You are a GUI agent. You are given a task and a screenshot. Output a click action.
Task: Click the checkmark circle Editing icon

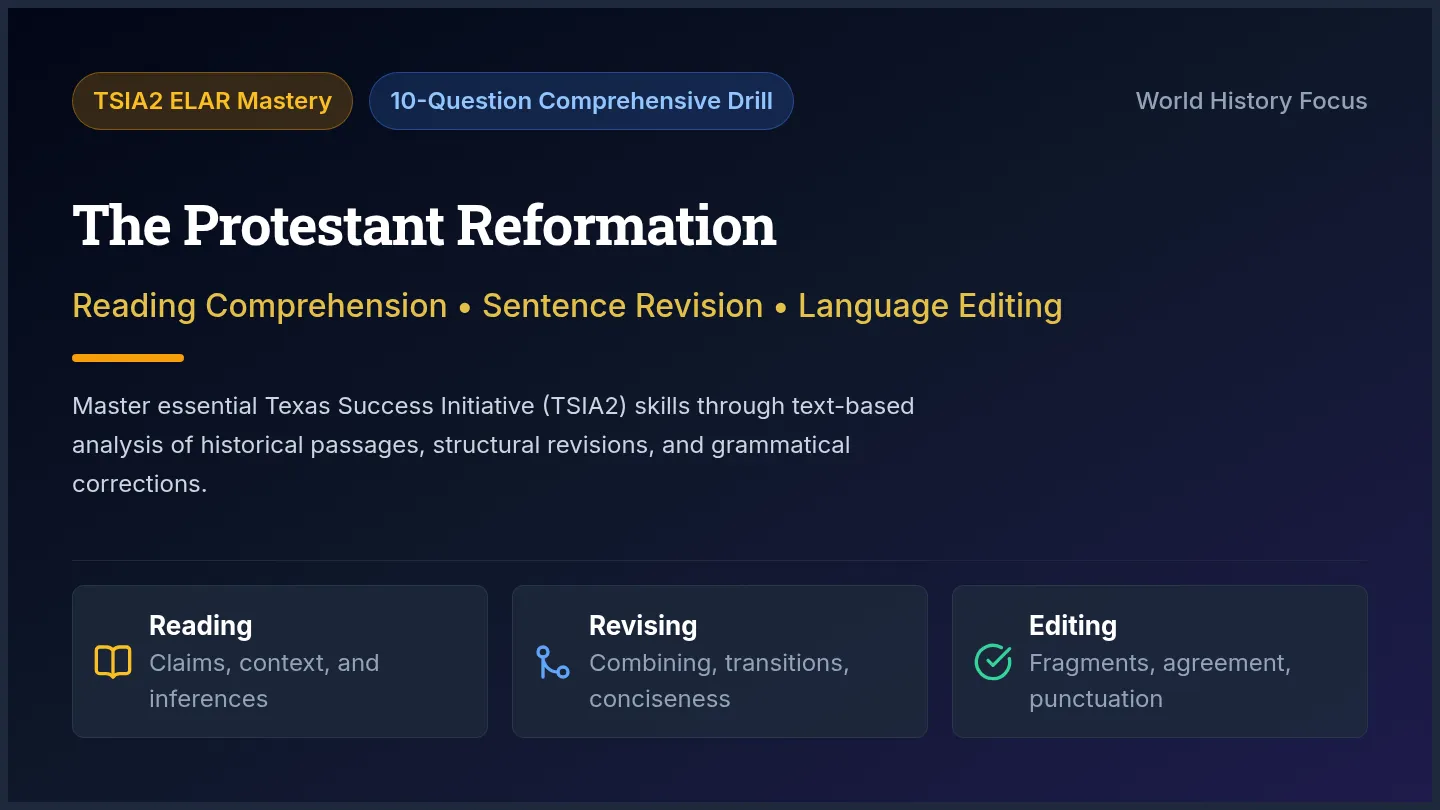click(x=993, y=662)
